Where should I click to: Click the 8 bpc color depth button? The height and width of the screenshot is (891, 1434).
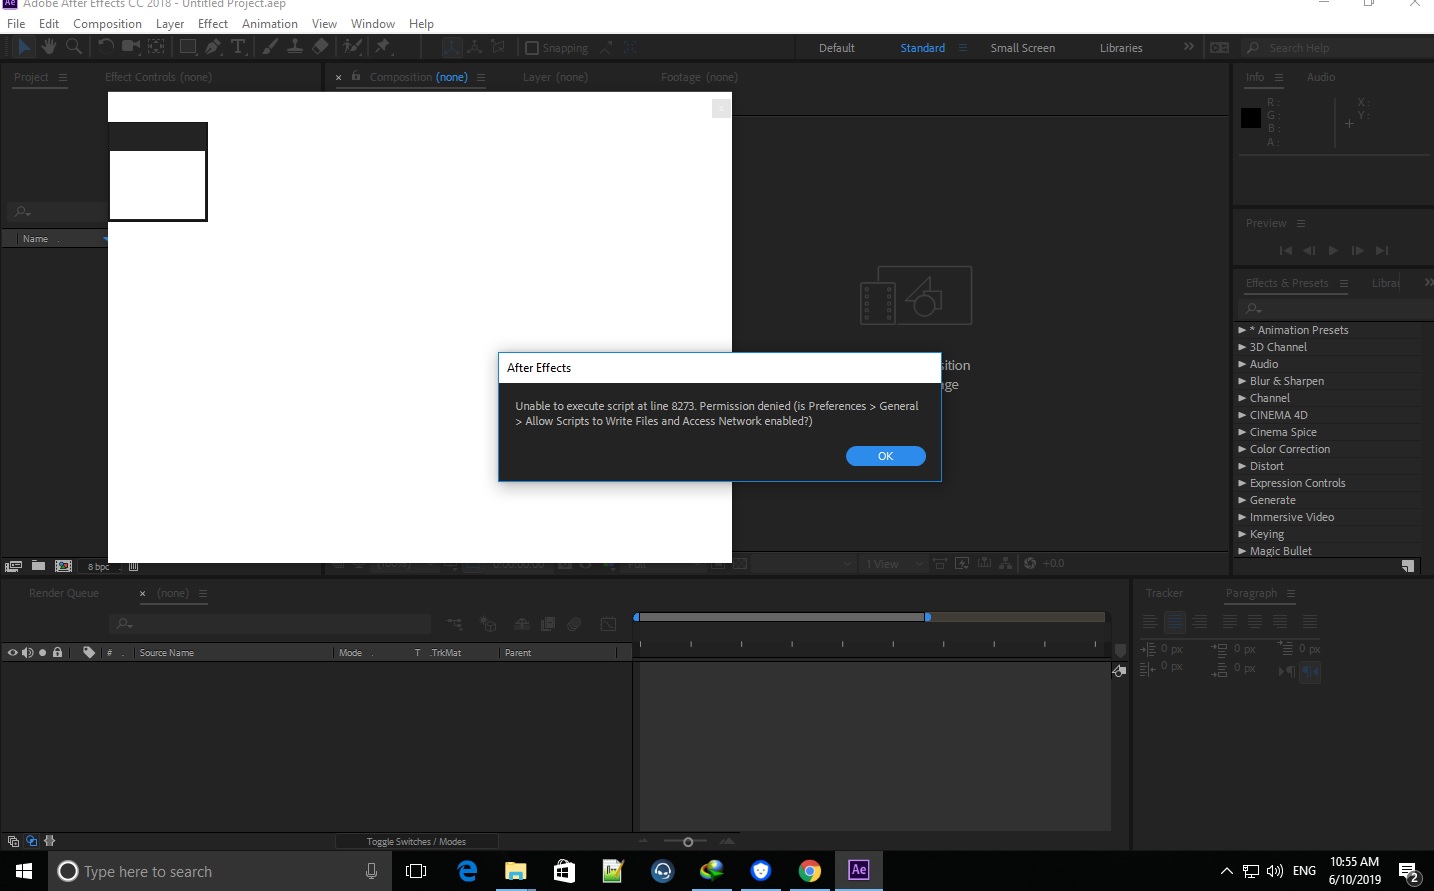[x=98, y=567]
